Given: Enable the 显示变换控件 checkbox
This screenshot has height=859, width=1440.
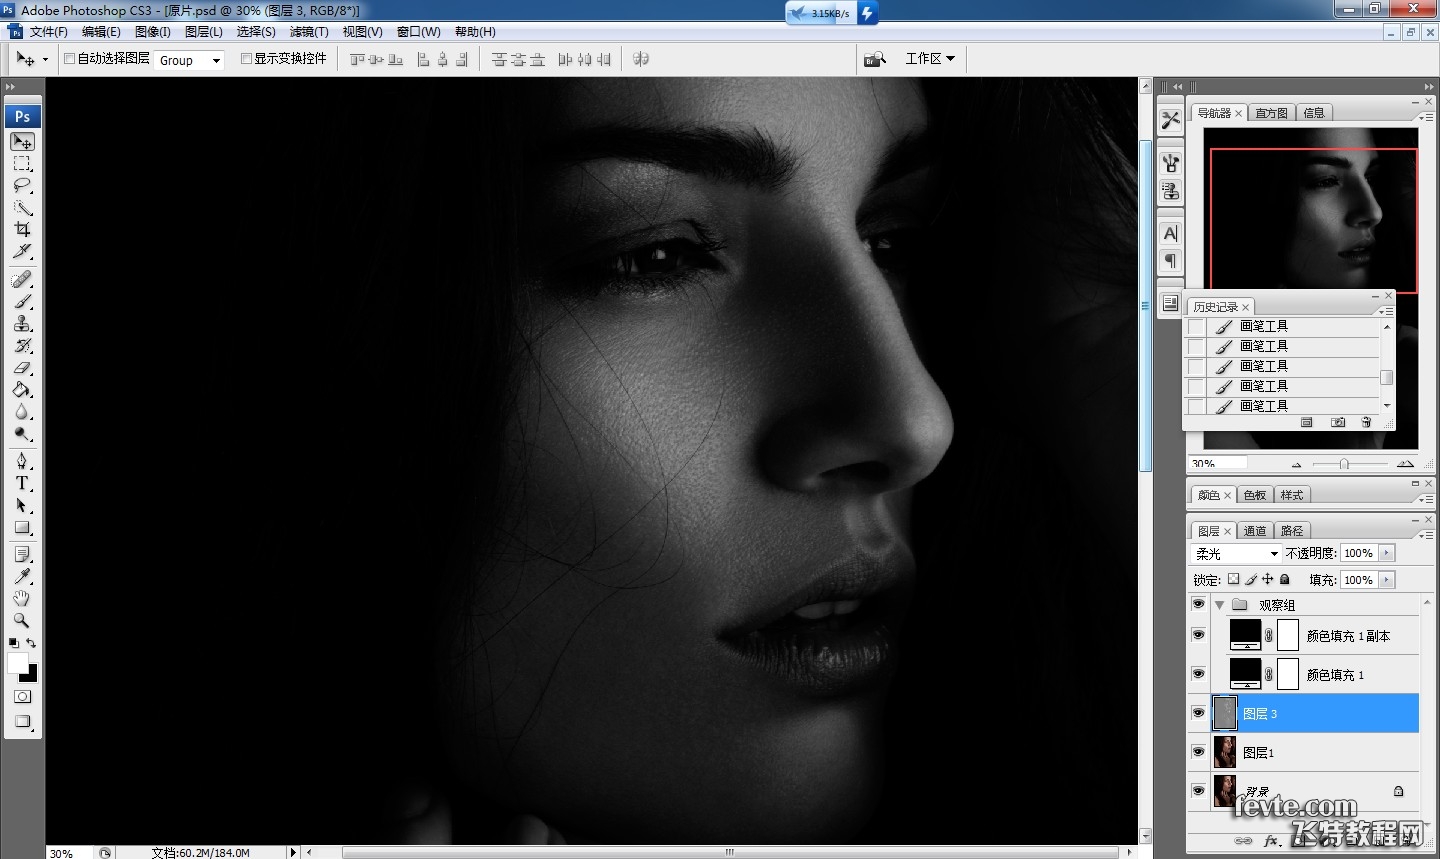Looking at the screenshot, I should (x=246, y=59).
